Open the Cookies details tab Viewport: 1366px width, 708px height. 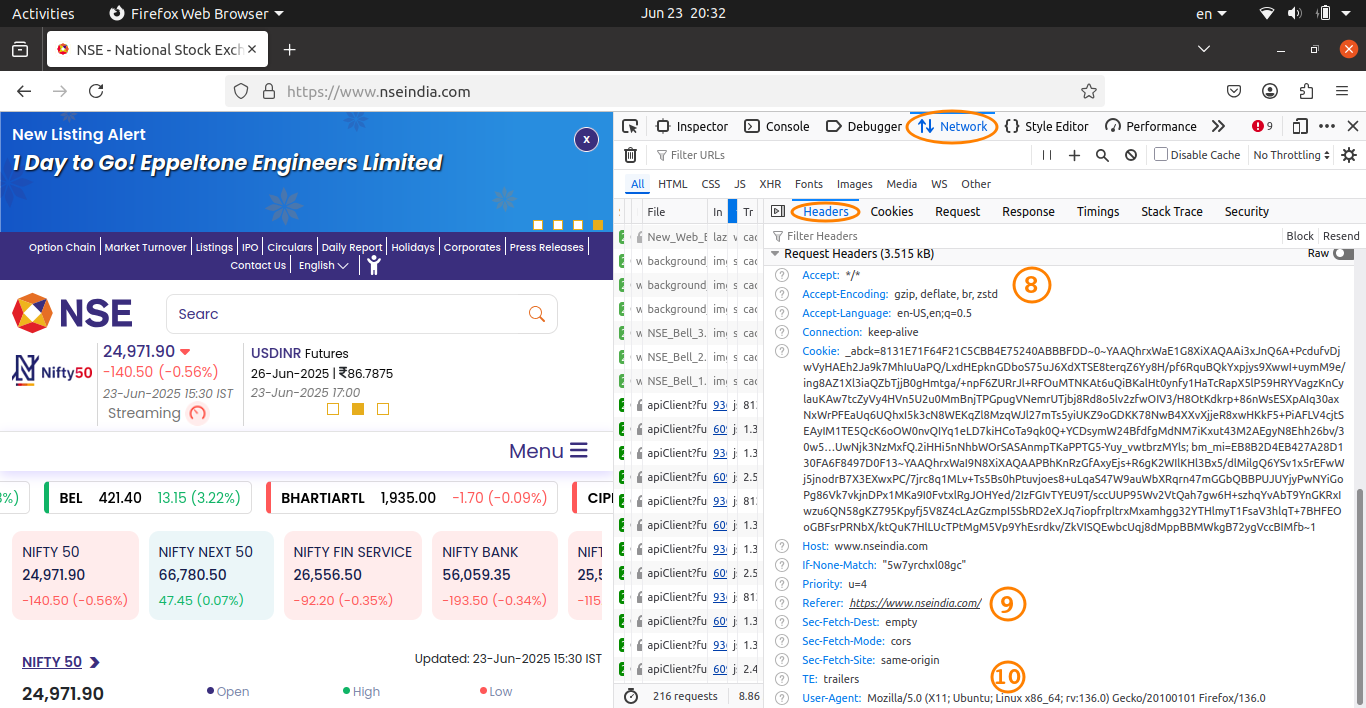[x=892, y=211]
